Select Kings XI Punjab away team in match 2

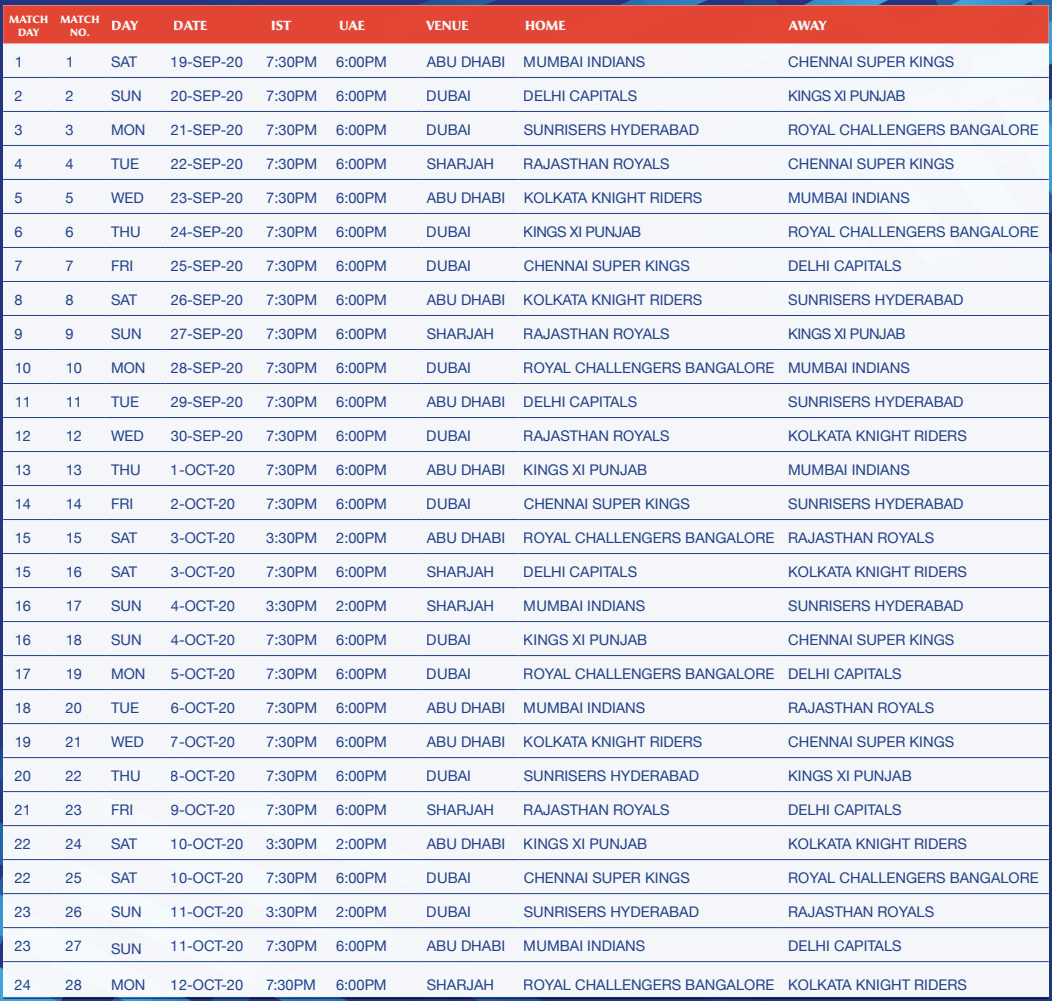846,96
